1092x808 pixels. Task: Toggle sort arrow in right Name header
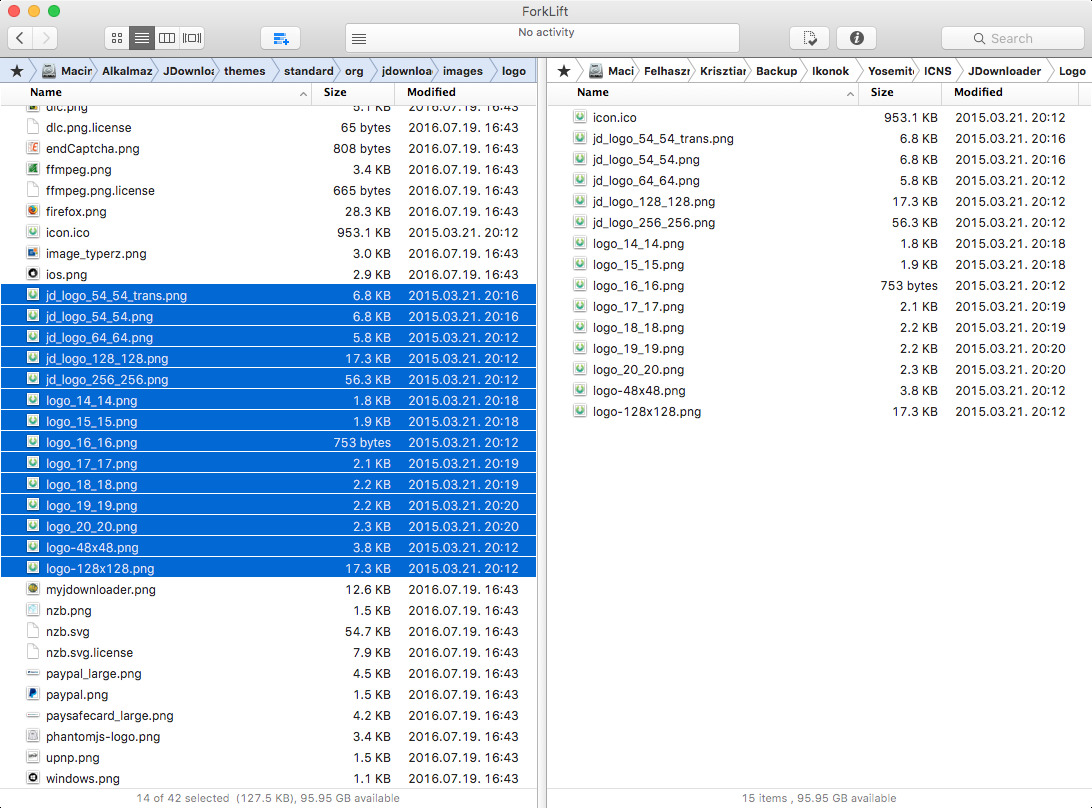(850, 93)
